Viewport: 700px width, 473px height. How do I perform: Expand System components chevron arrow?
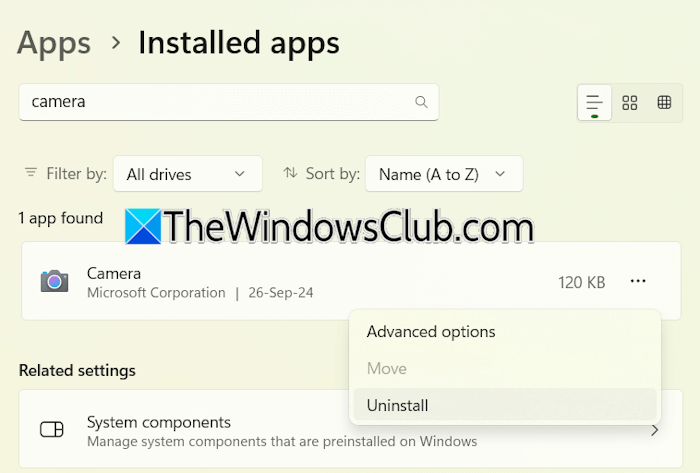(x=655, y=430)
